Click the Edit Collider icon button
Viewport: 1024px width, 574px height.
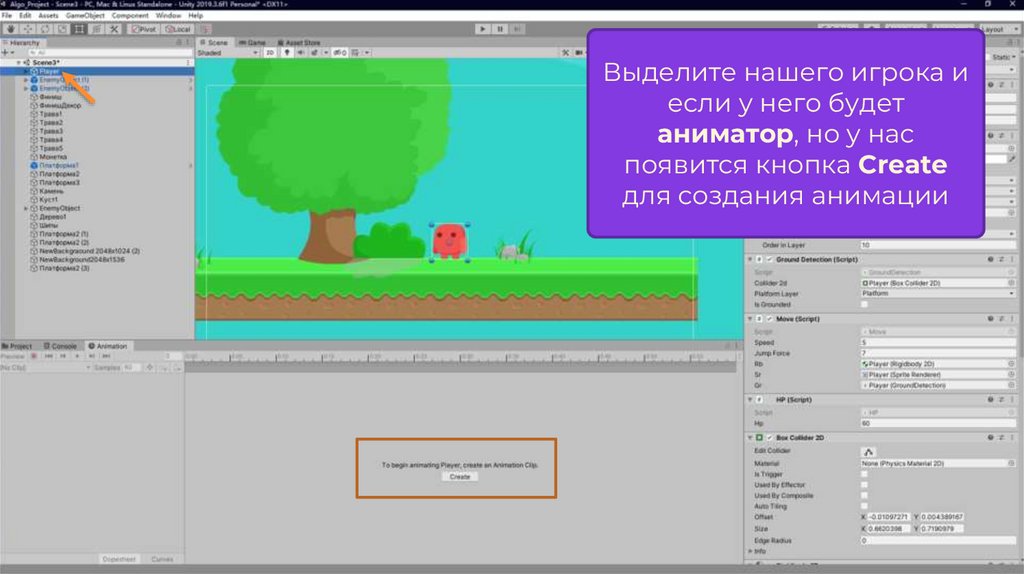(x=869, y=451)
